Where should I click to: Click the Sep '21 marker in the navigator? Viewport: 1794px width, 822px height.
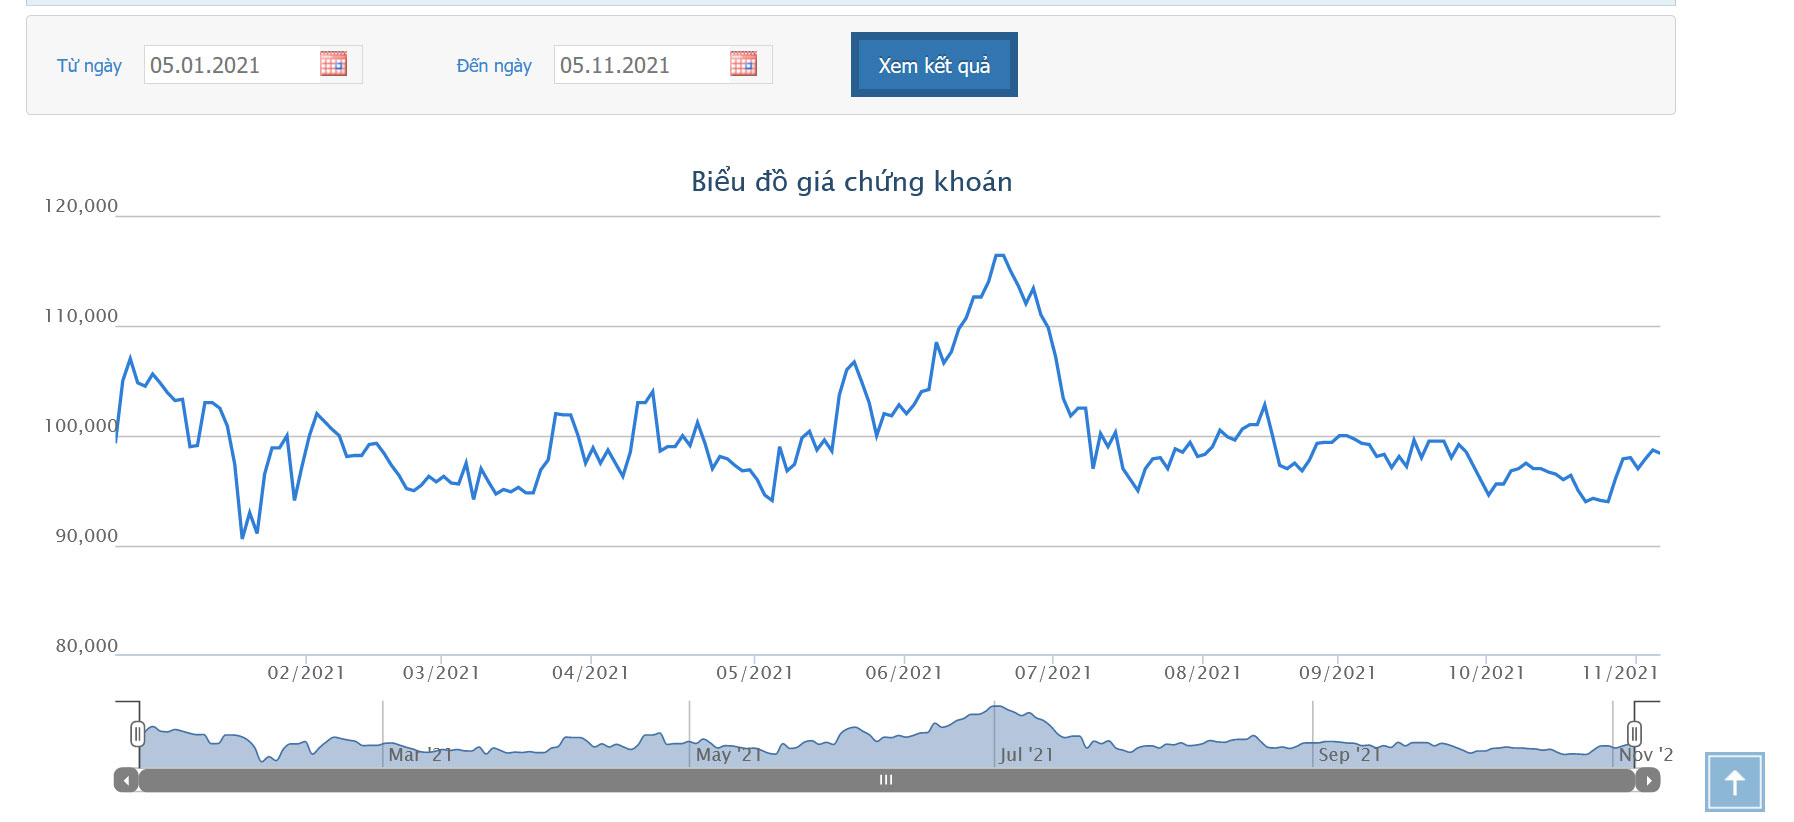[1349, 755]
